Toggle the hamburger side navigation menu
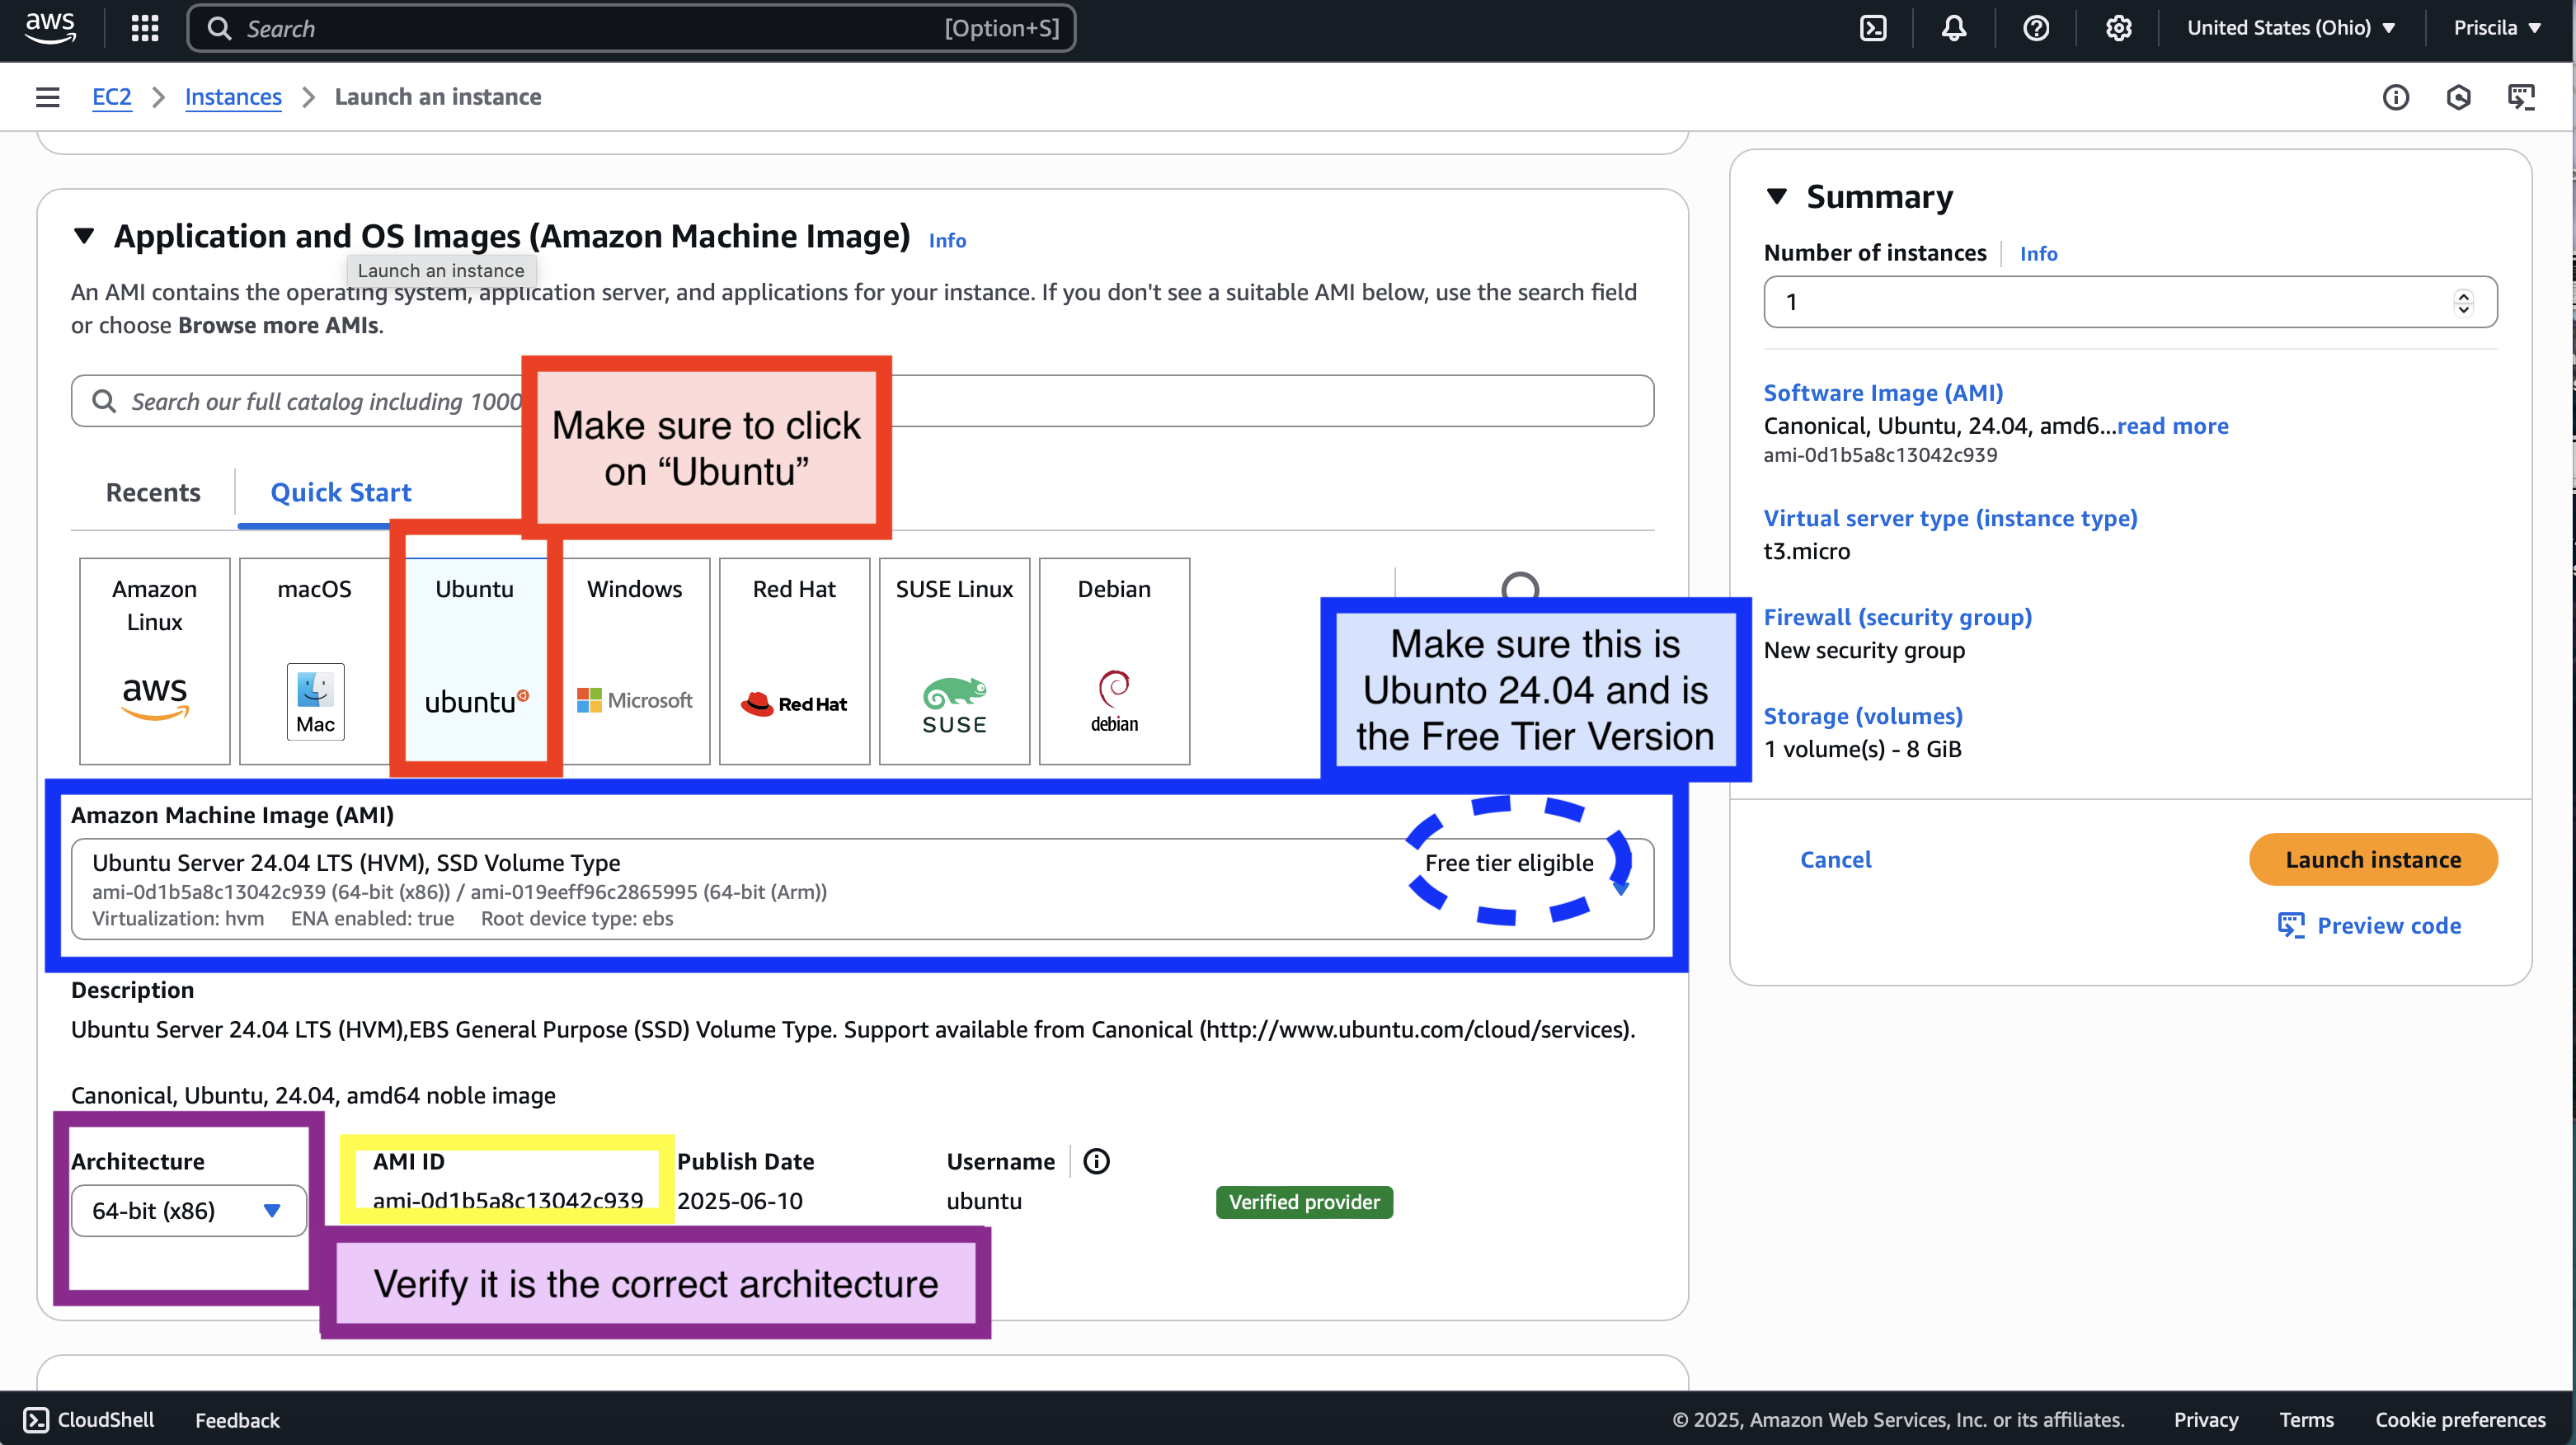The width and height of the screenshot is (2576, 1445). pyautogui.click(x=47, y=97)
